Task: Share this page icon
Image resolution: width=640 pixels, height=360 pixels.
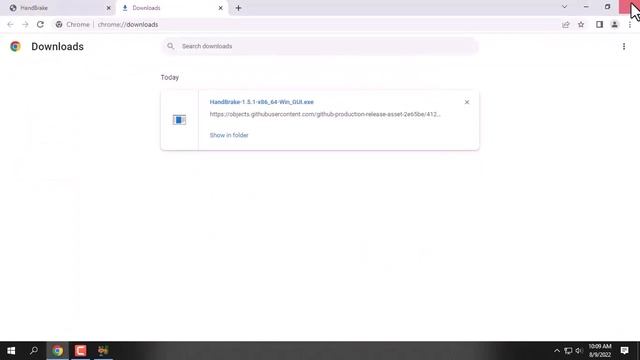Action: (566, 24)
